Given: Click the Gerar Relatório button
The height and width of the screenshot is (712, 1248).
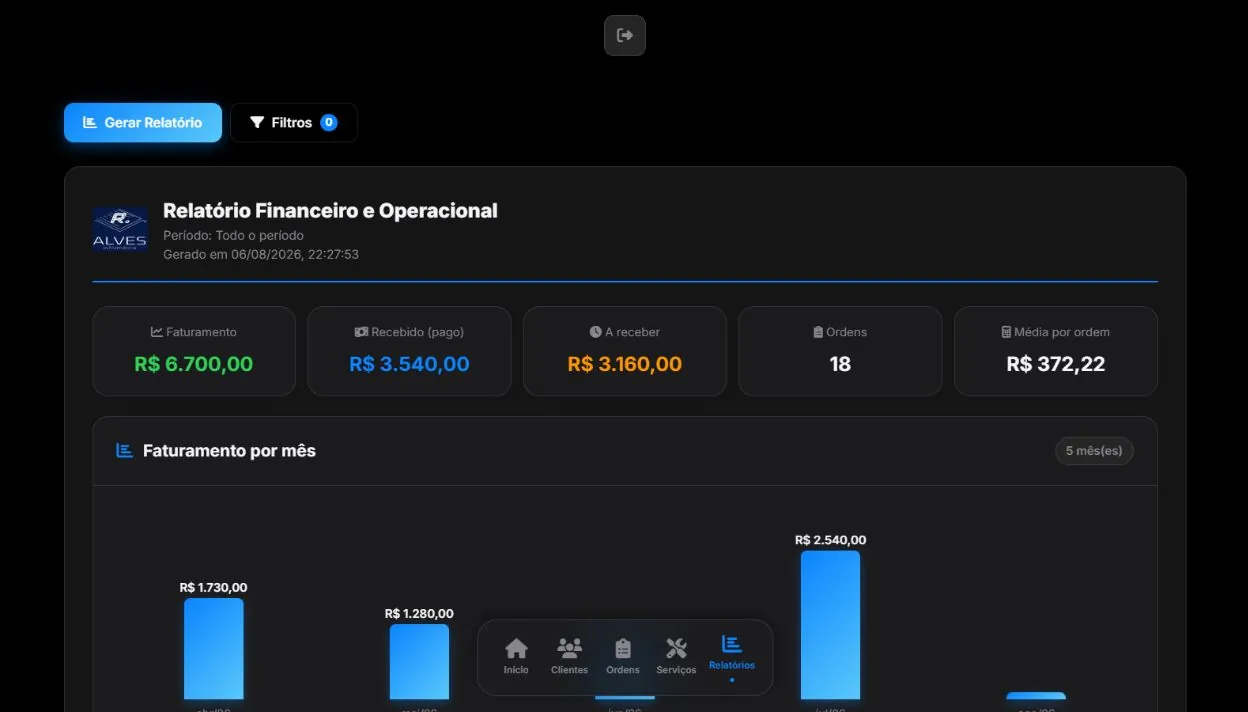Looking at the screenshot, I should pyautogui.click(x=143, y=123).
